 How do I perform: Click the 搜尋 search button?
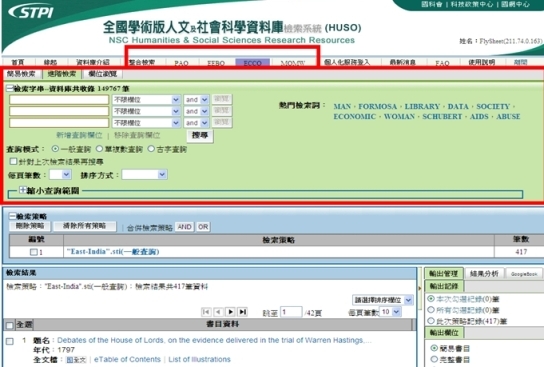[x=200, y=135]
